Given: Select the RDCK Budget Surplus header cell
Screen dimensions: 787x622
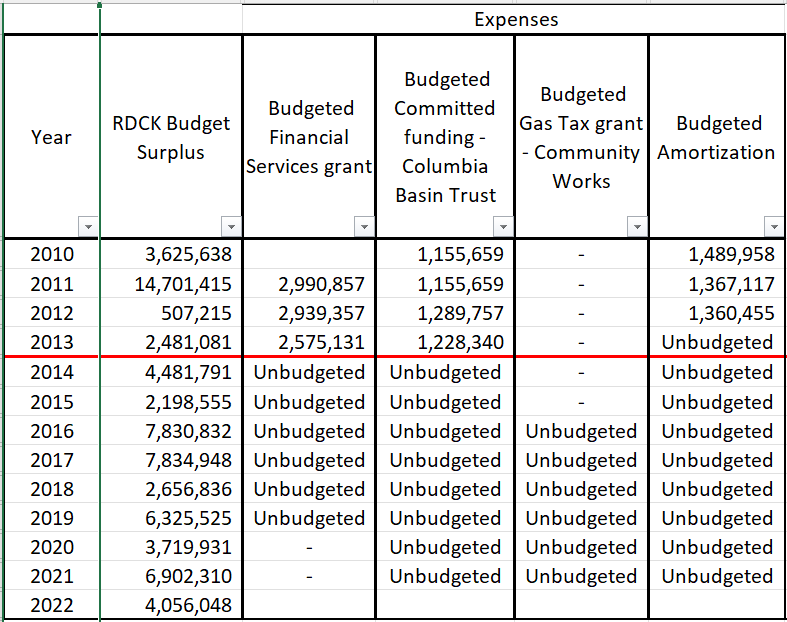Looking at the screenshot, I should tap(171, 137).
